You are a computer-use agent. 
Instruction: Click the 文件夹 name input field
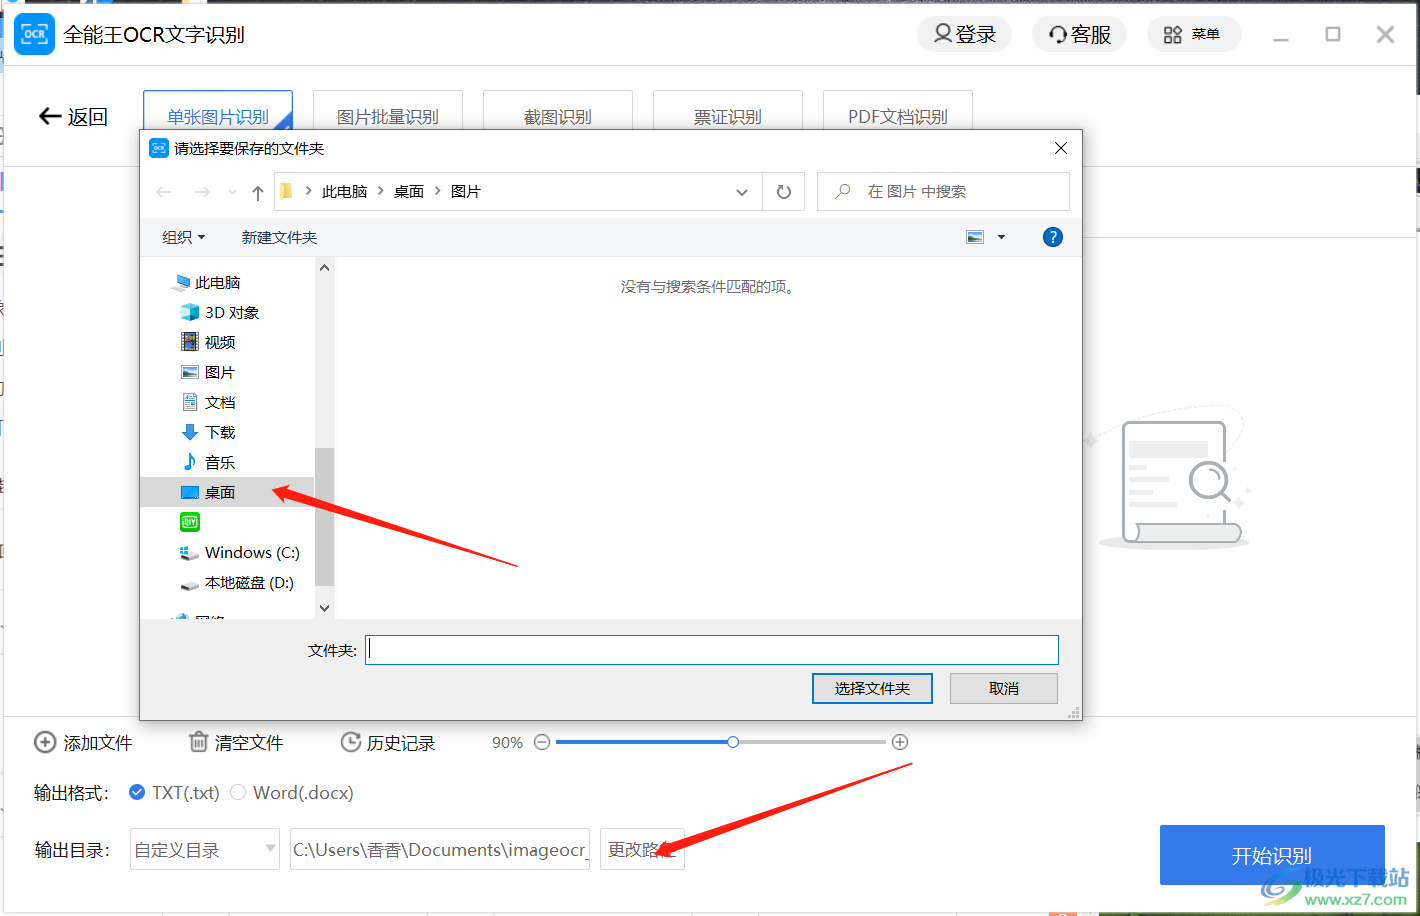point(712,650)
